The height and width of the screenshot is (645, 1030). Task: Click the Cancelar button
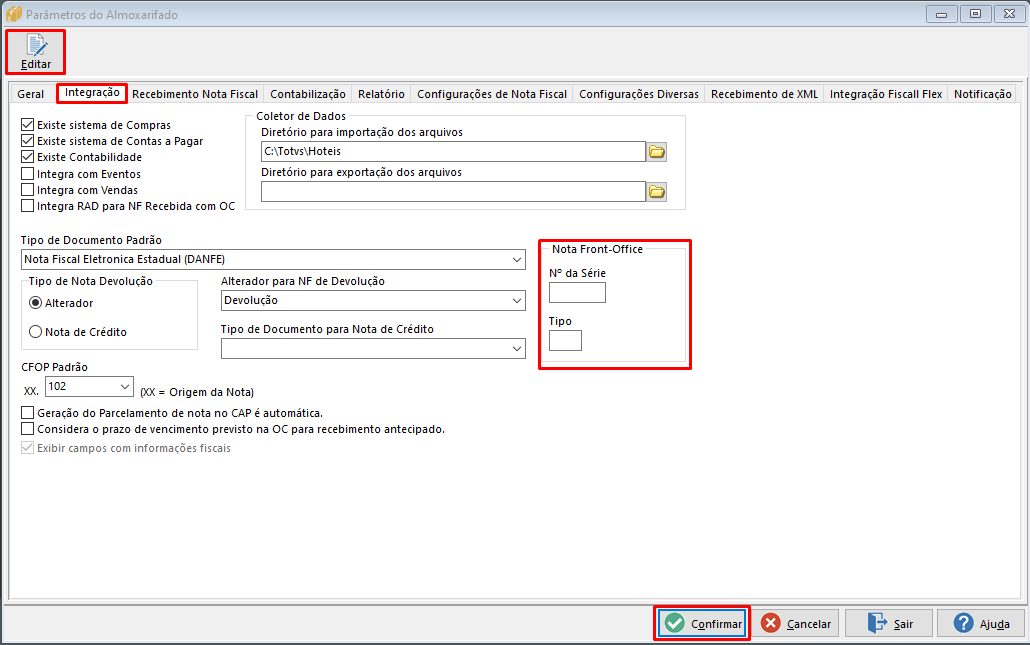(x=797, y=623)
